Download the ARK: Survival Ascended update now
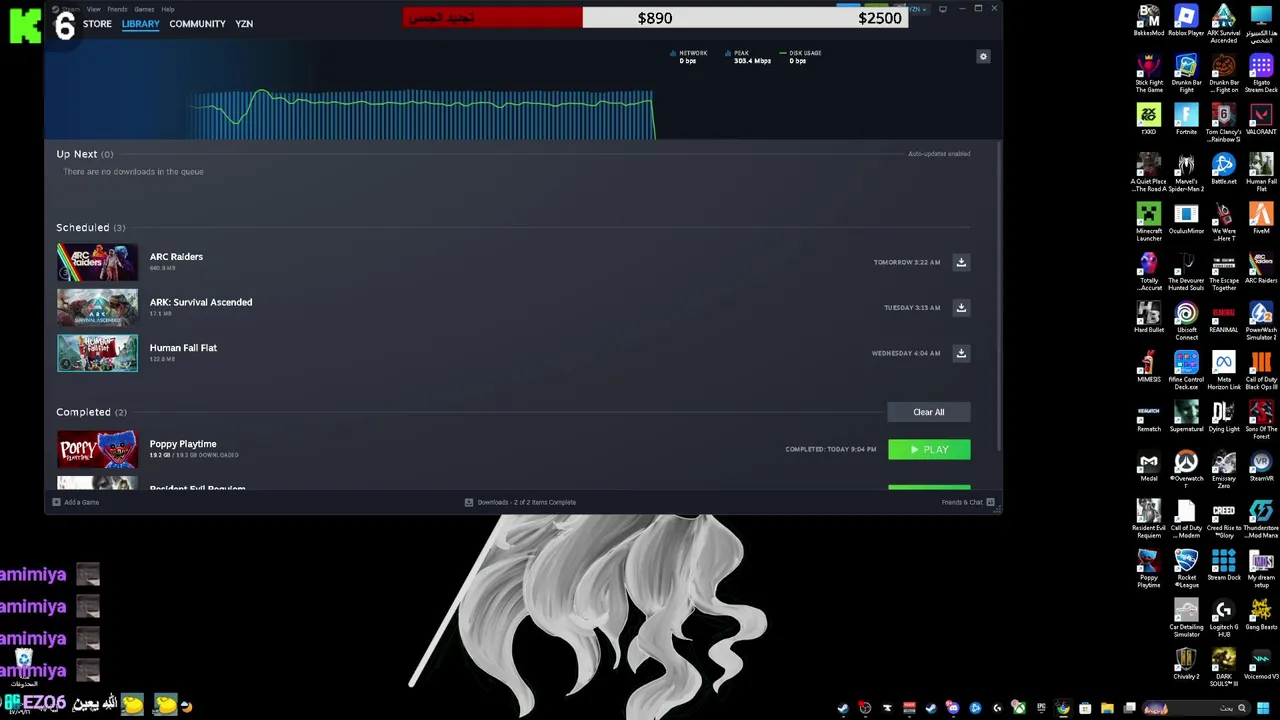Screen dimensions: 1280x720 tap(961, 308)
